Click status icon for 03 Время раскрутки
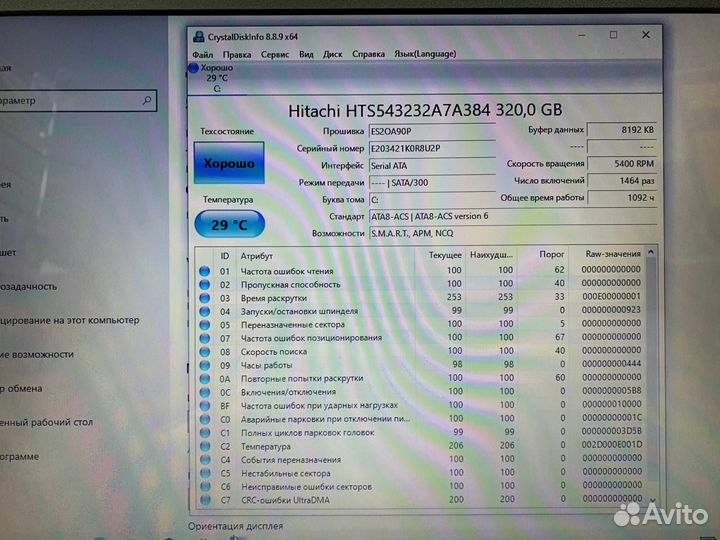Screen dimensions: 720x540 (204, 298)
